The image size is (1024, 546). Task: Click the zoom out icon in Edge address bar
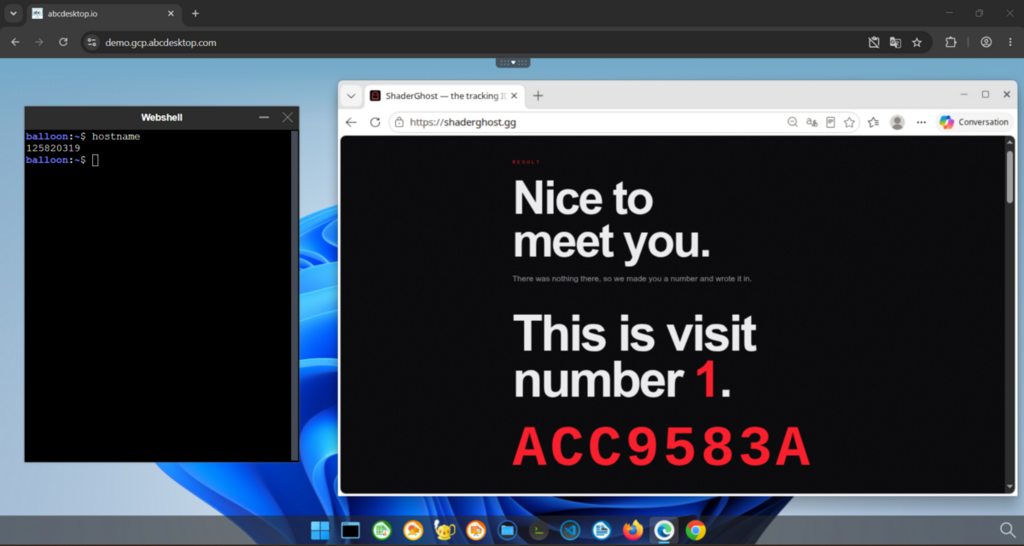pyautogui.click(x=792, y=122)
